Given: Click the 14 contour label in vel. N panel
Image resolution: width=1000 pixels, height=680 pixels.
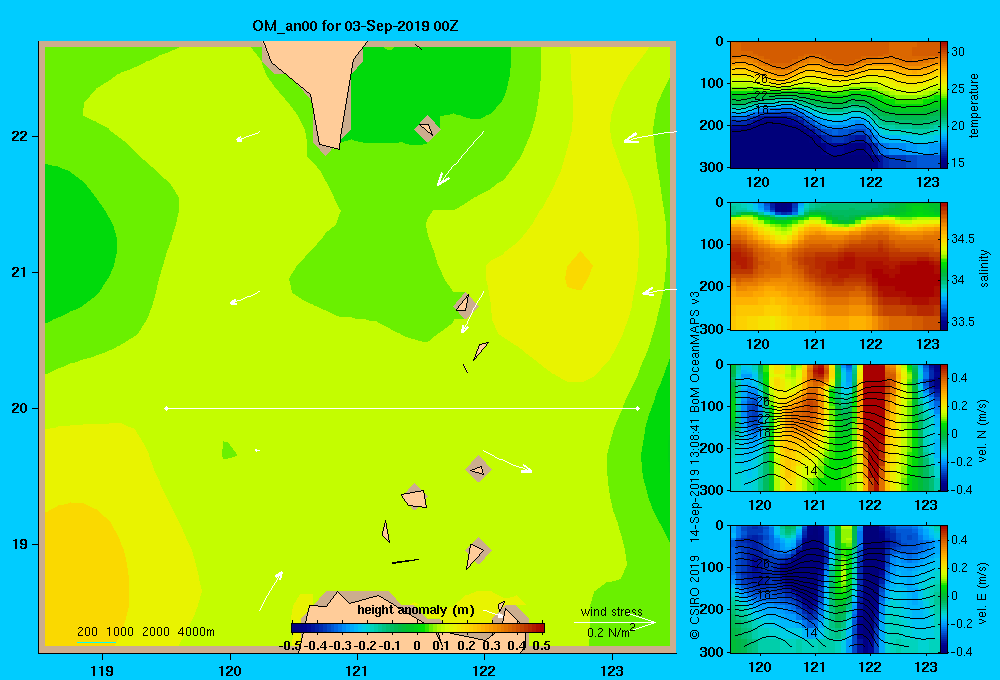Looking at the screenshot, I should tap(810, 471).
